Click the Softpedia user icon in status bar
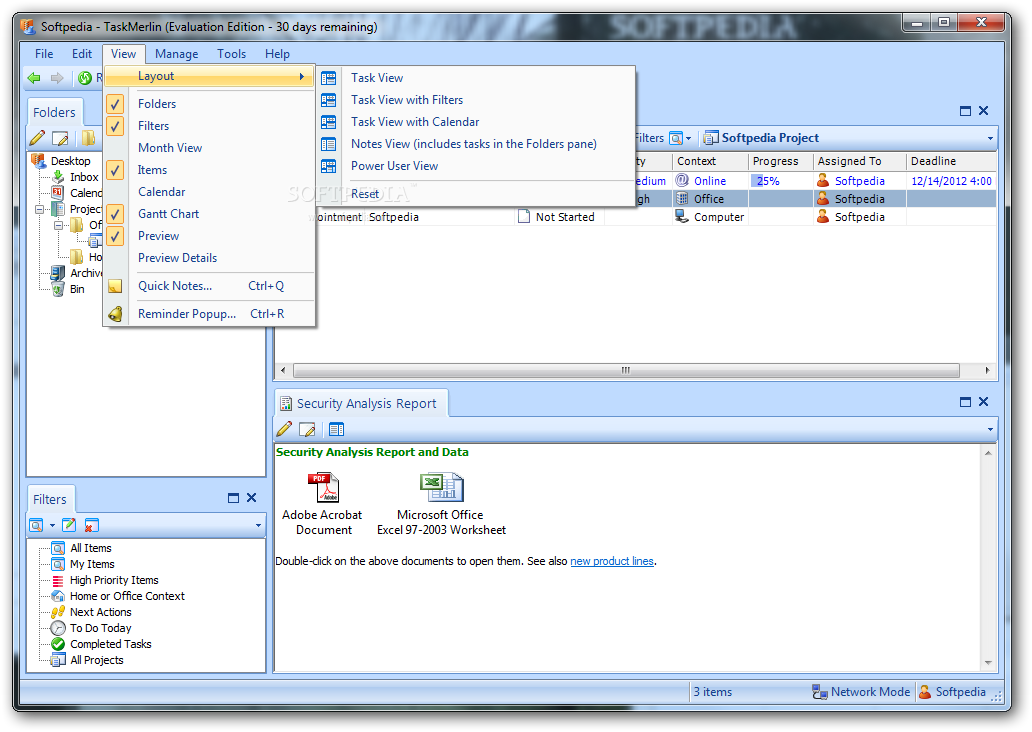Viewport: 1032px width, 732px height. click(x=925, y=692)
